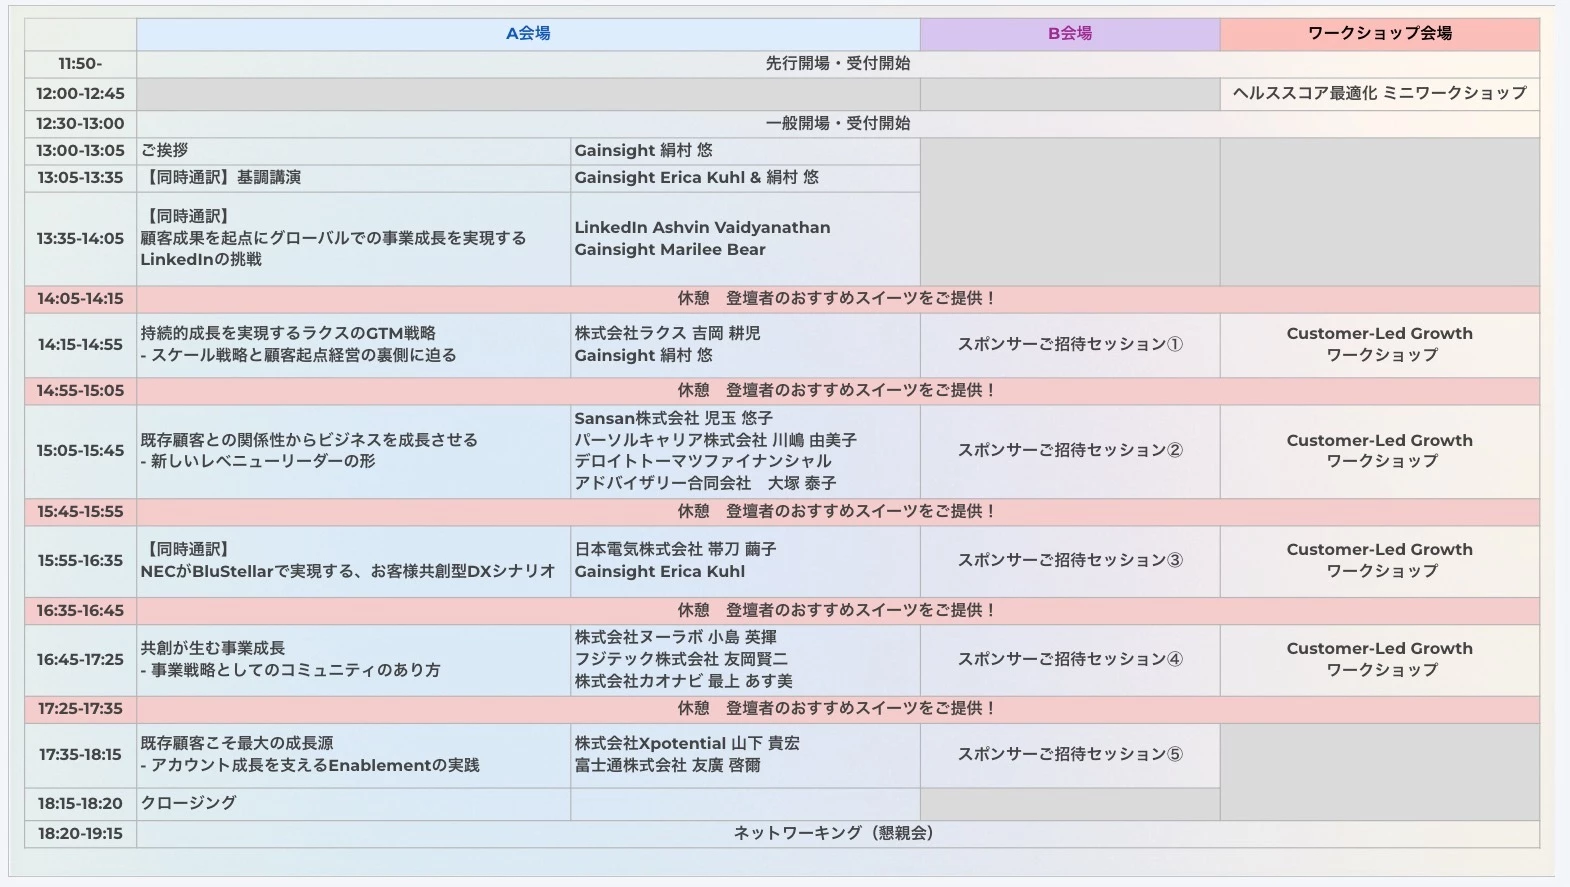Click 一般開場・受付開始 row text

[x=838, y=124]
